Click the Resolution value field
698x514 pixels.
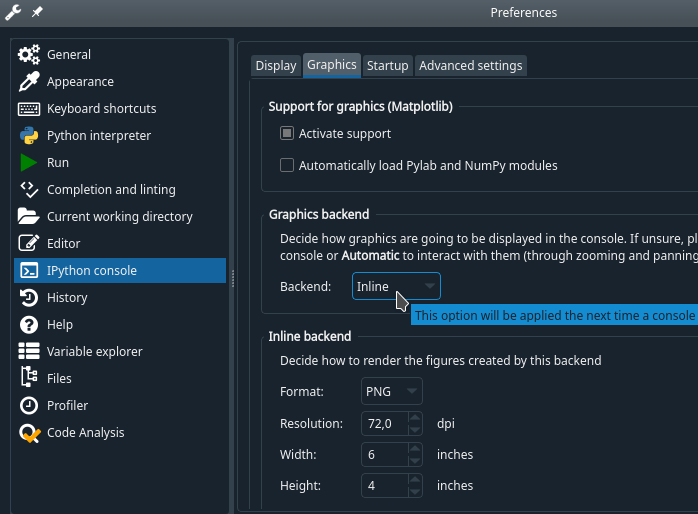click(384, 424)
